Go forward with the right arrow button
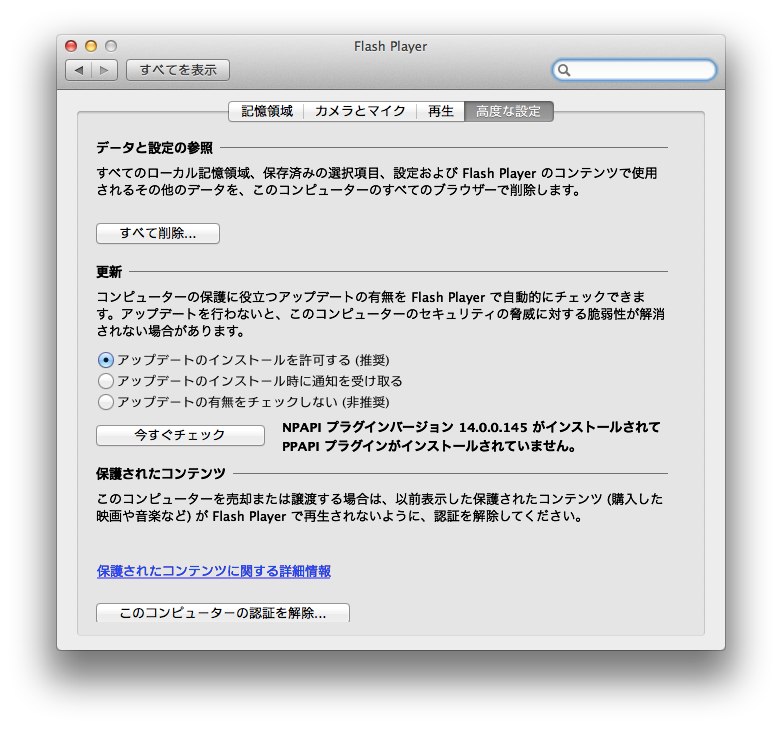Screen dimensions: 782x729 [x=104, y=70]
